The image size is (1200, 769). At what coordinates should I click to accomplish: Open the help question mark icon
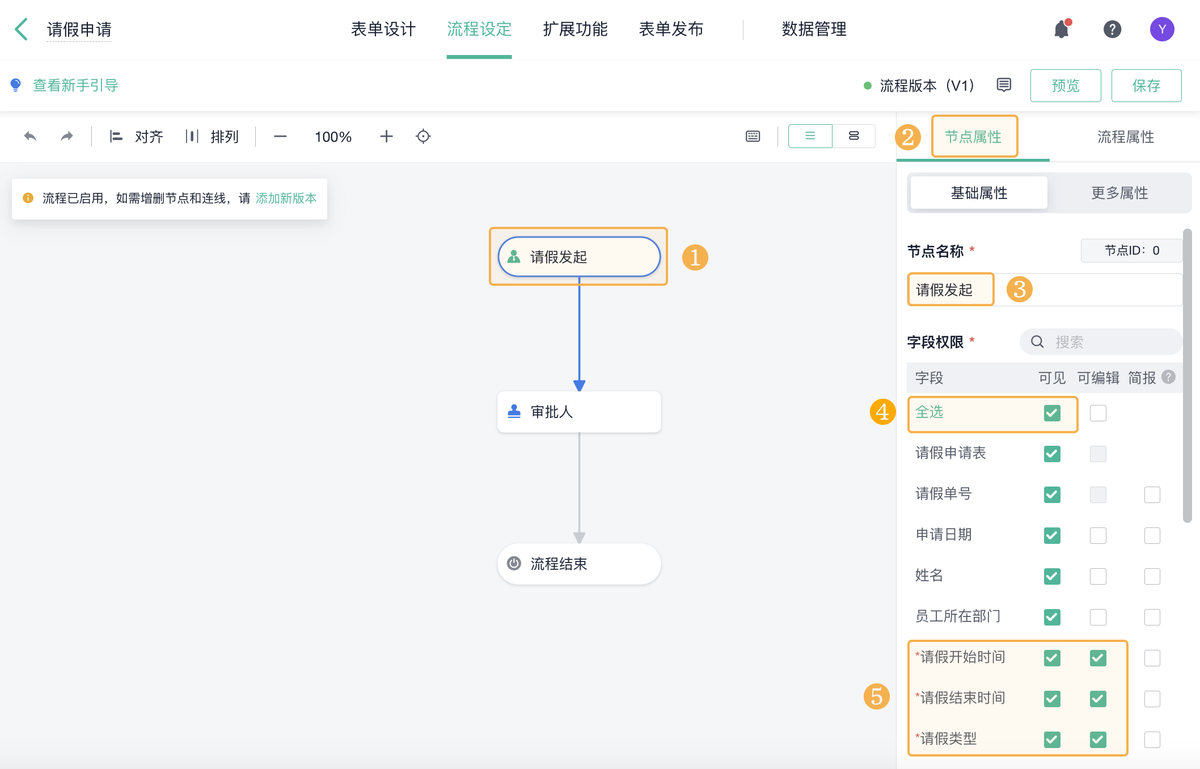(x=1112, y=29)
